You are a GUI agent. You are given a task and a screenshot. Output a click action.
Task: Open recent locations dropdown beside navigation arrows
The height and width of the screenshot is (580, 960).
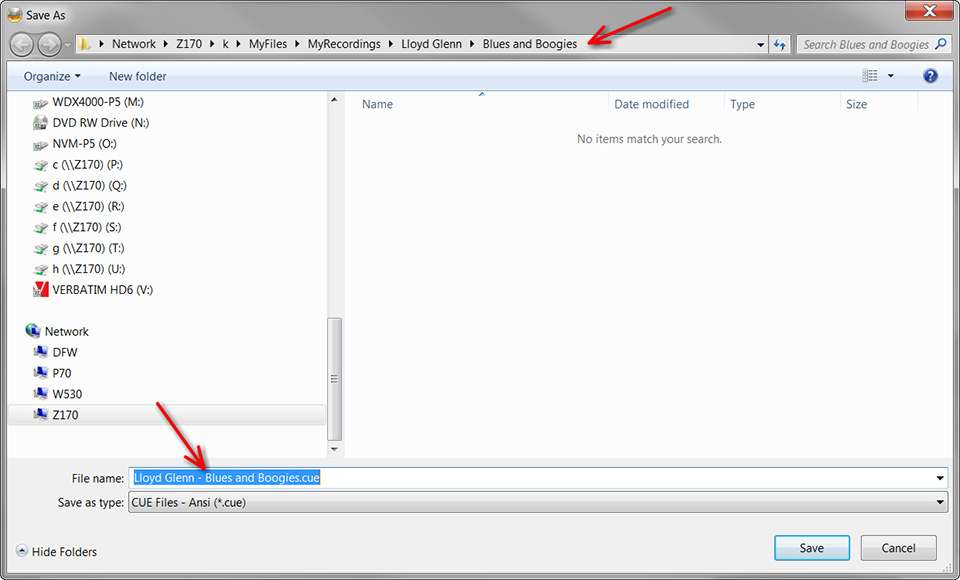point(67,45)
